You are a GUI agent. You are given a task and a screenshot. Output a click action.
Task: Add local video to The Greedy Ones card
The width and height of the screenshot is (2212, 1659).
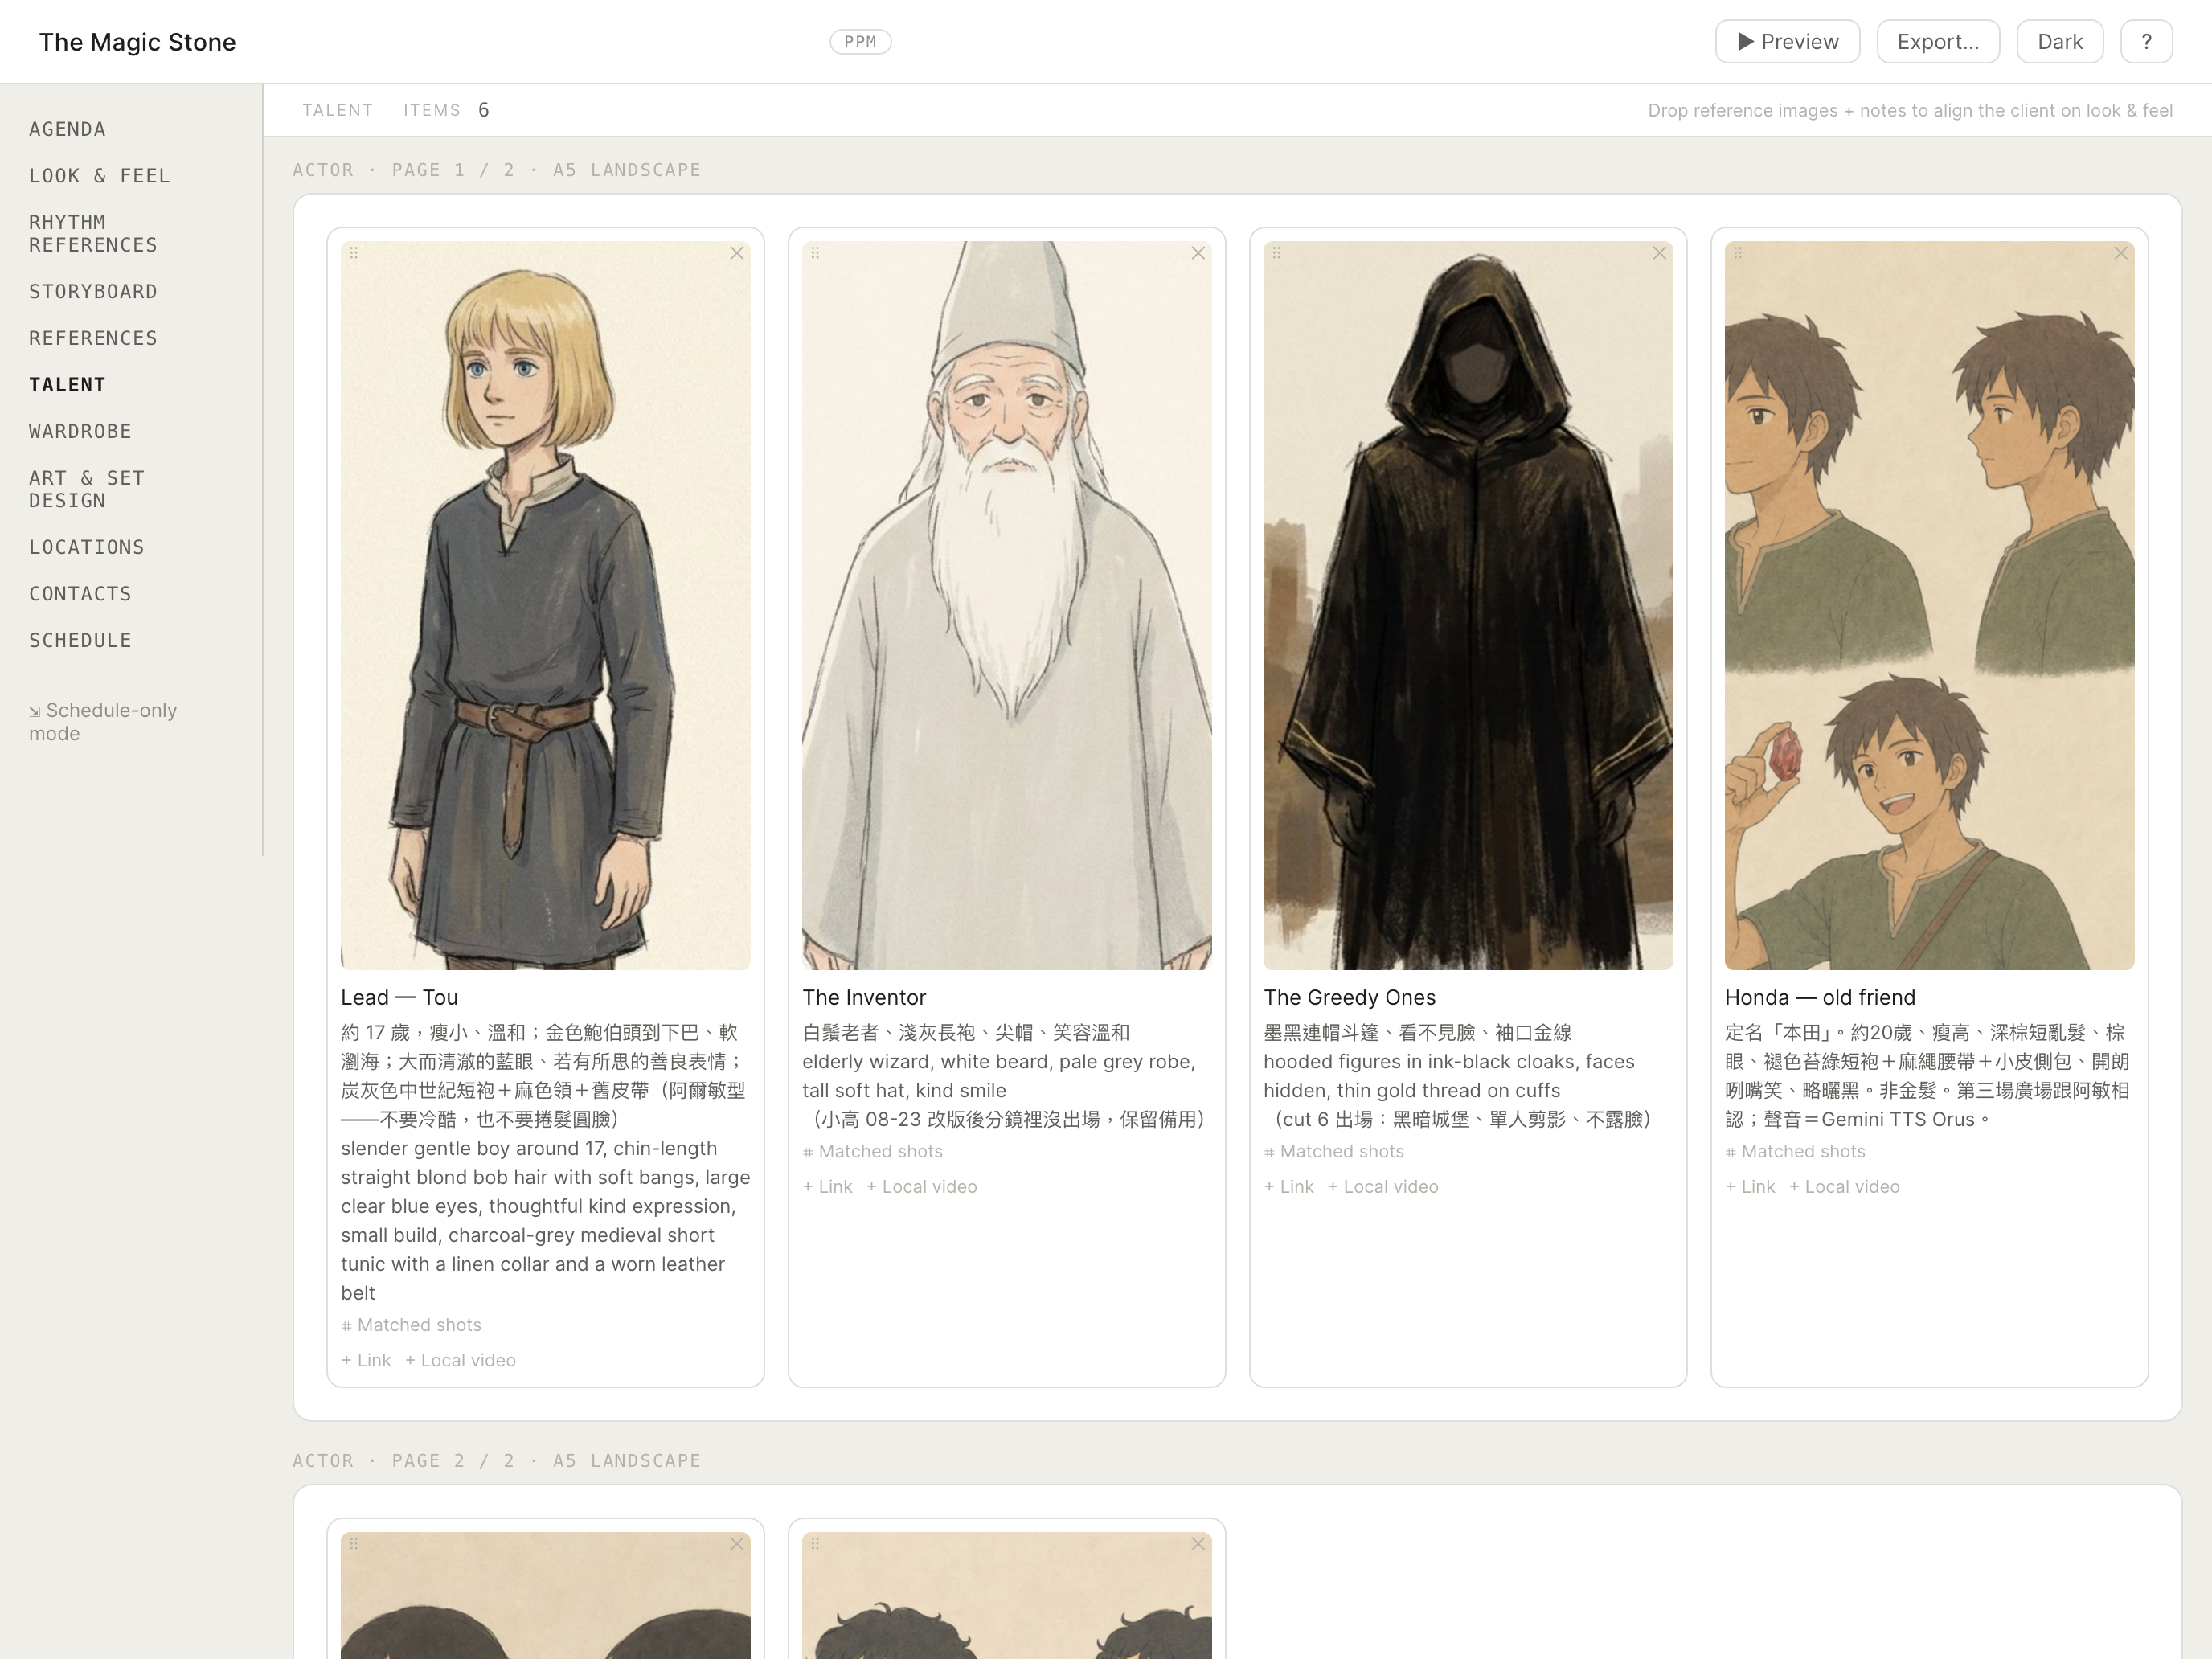click(1383, 1187)
